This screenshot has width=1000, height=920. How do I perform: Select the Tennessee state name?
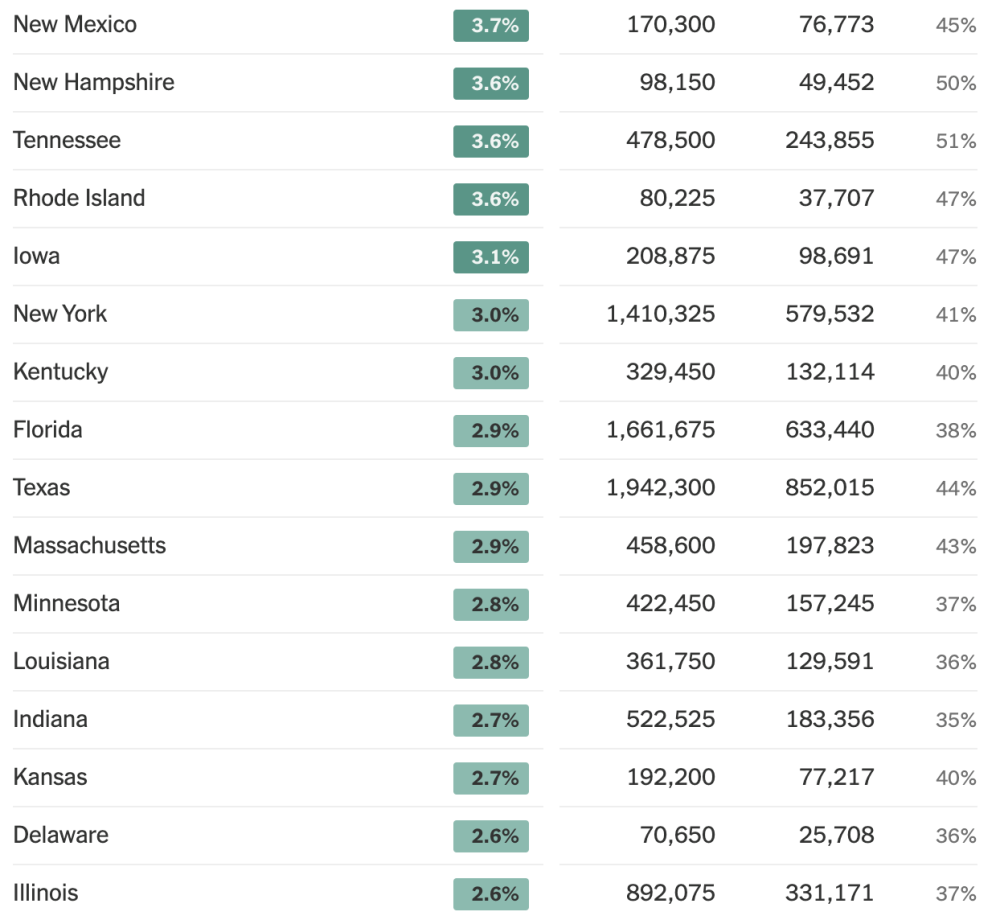pyautogui.click(x=67, y=140)
